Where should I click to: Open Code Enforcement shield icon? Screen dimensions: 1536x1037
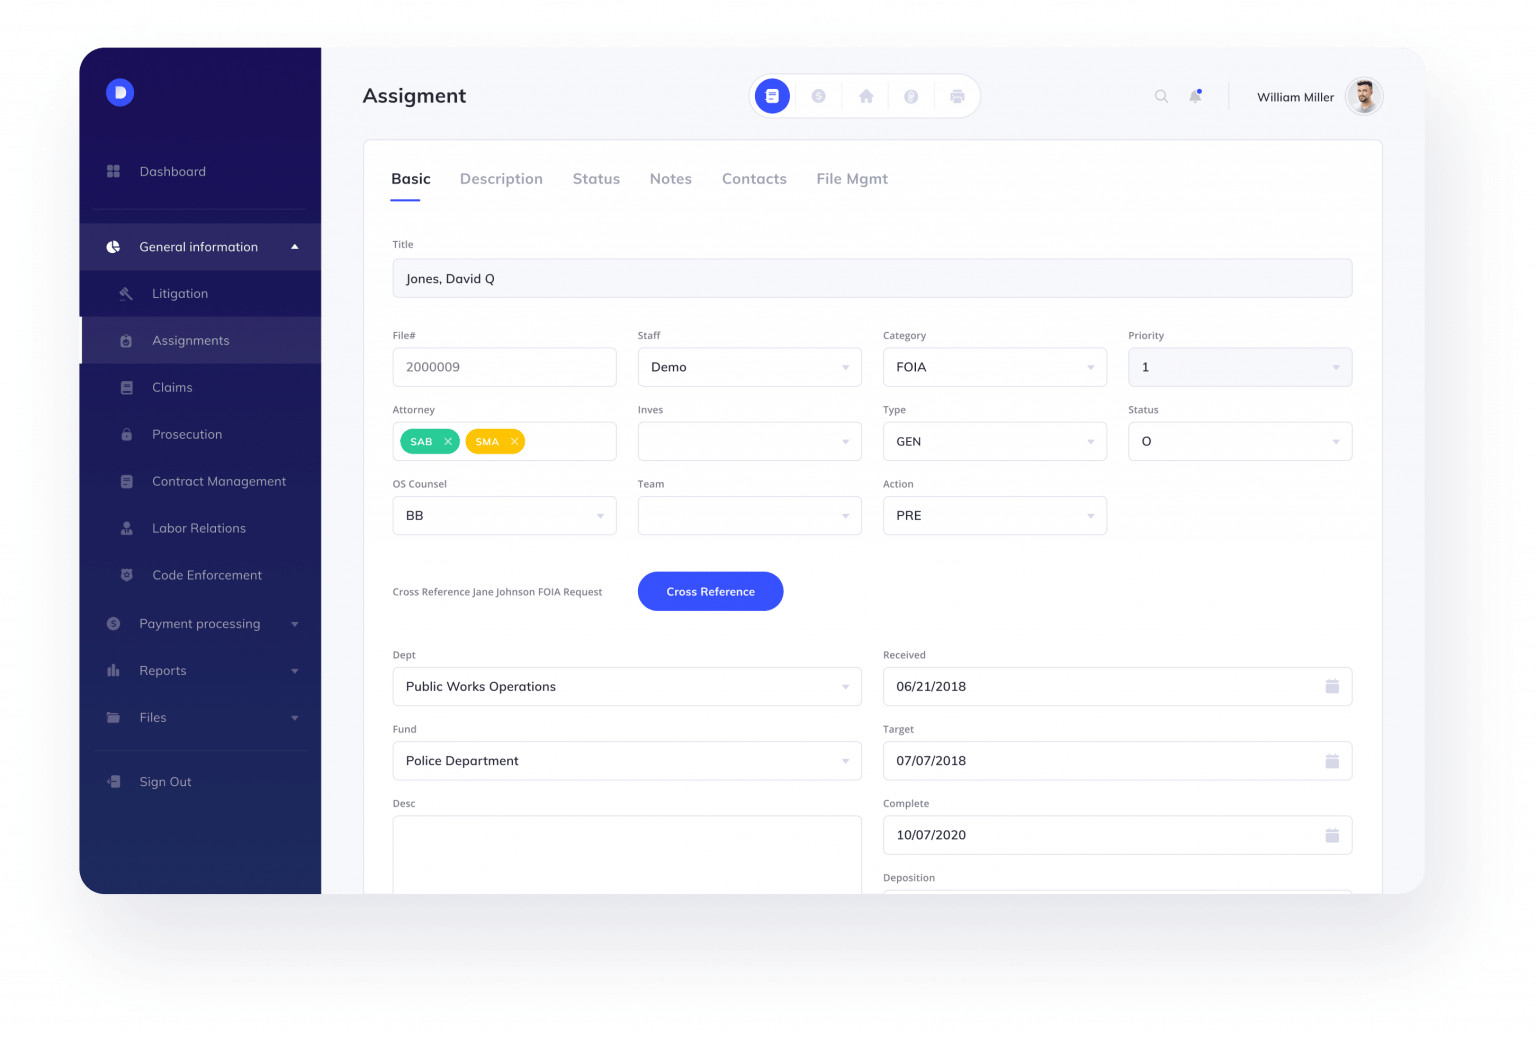point(126,575)
